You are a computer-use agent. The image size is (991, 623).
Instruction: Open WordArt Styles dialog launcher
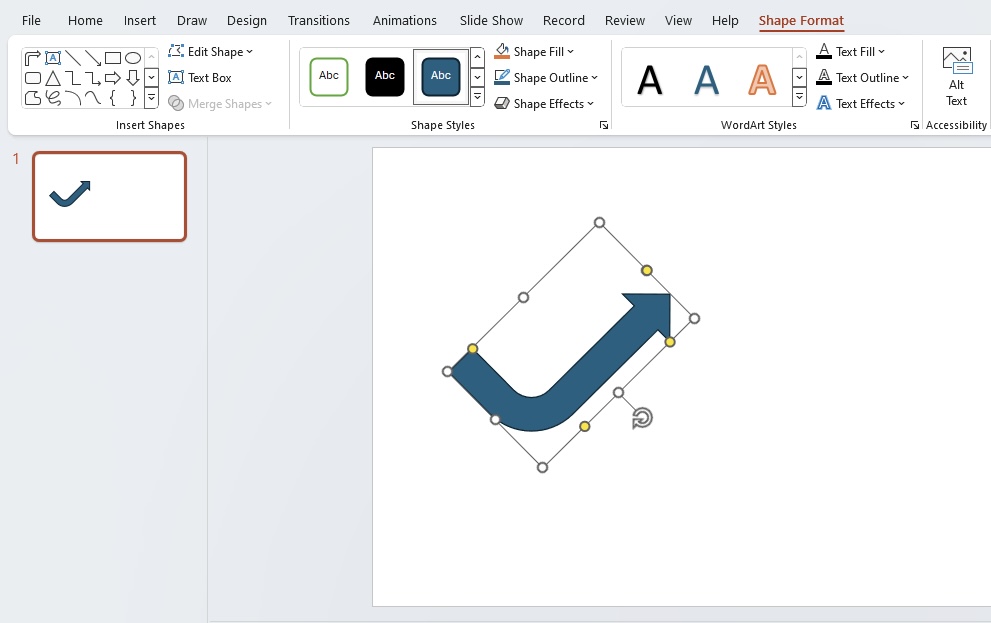click(915, 125)
